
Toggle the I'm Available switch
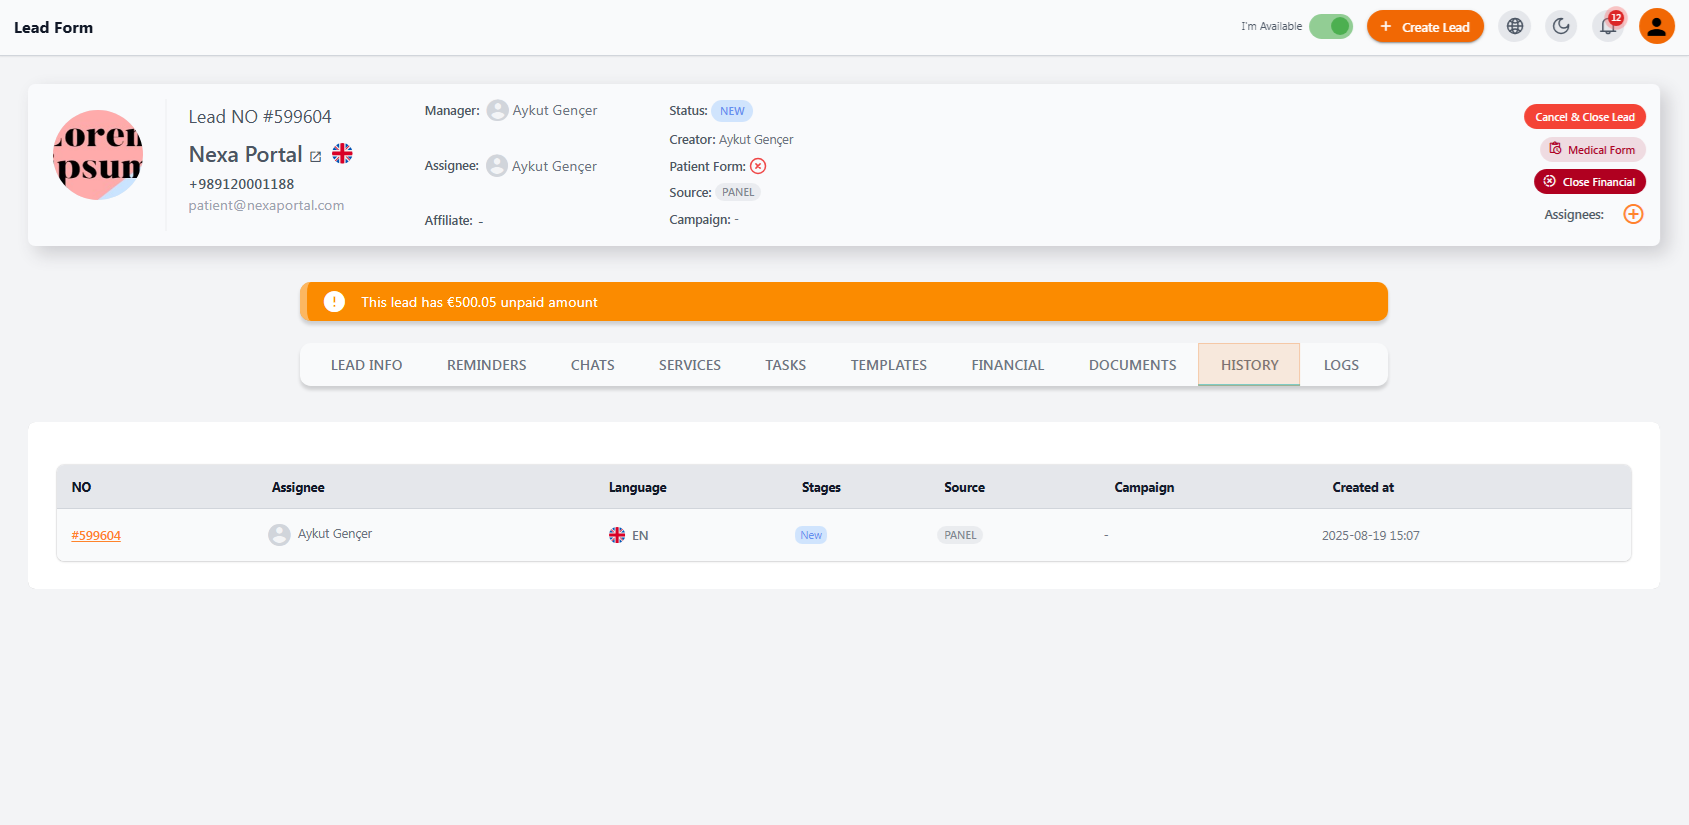[x=1330, y=27]
